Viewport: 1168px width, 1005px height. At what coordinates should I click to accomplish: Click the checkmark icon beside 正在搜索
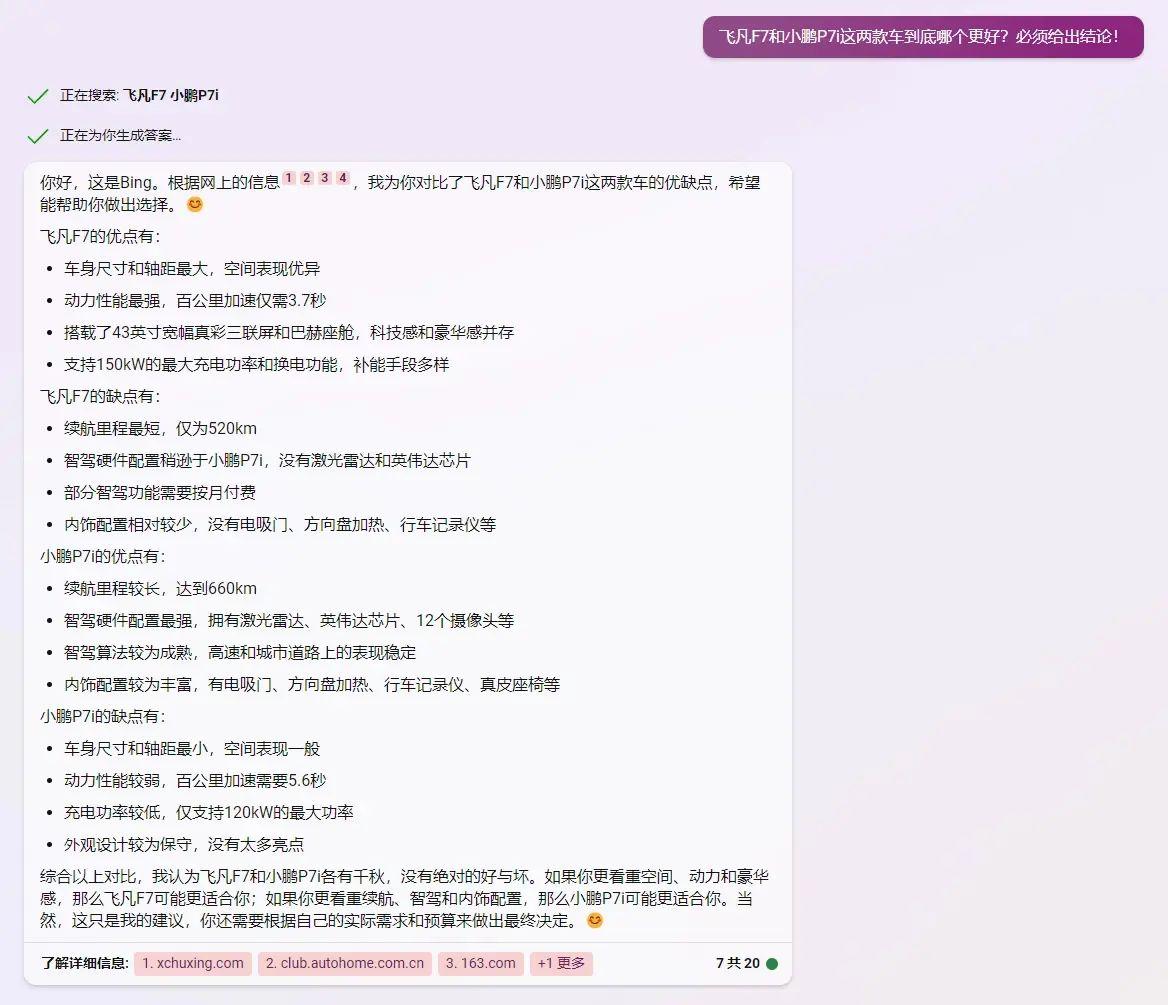tap(38, 96)
